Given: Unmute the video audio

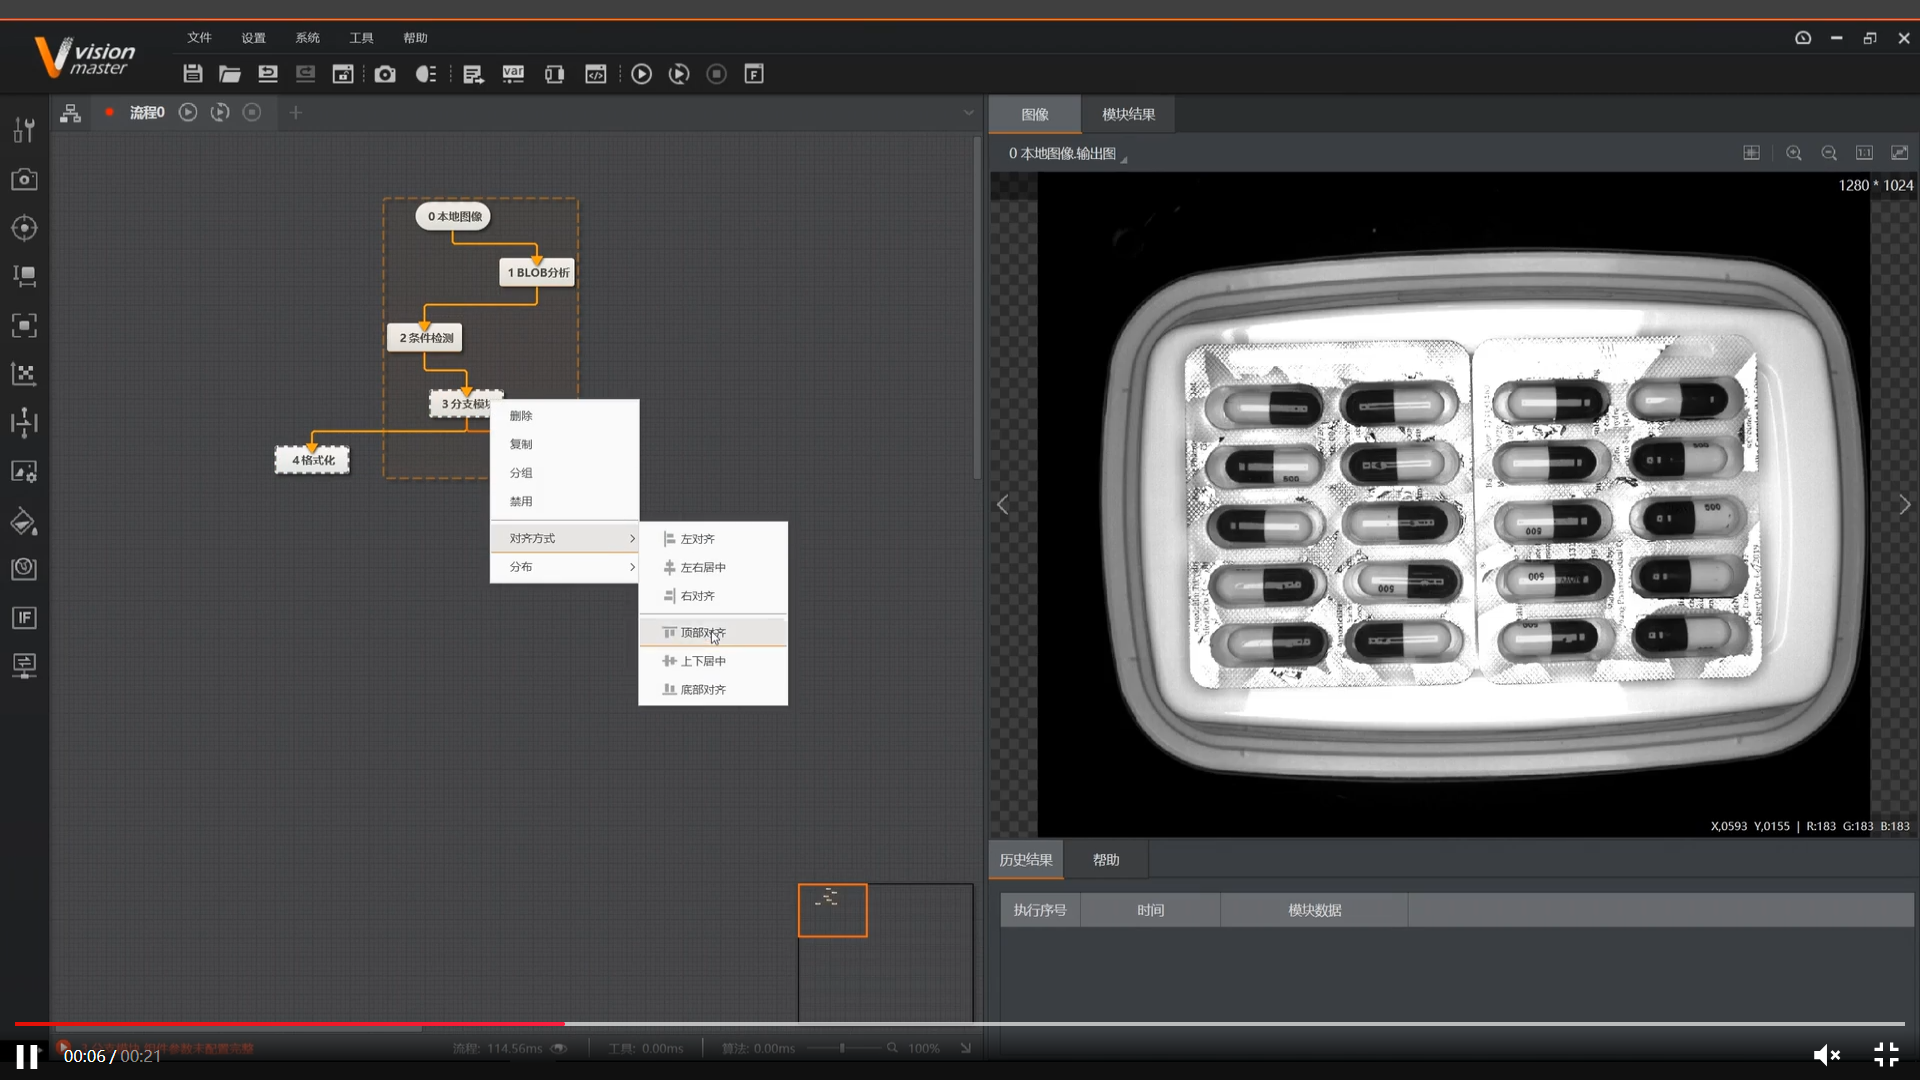Looking at the screenshot, I should 1826,1055.
